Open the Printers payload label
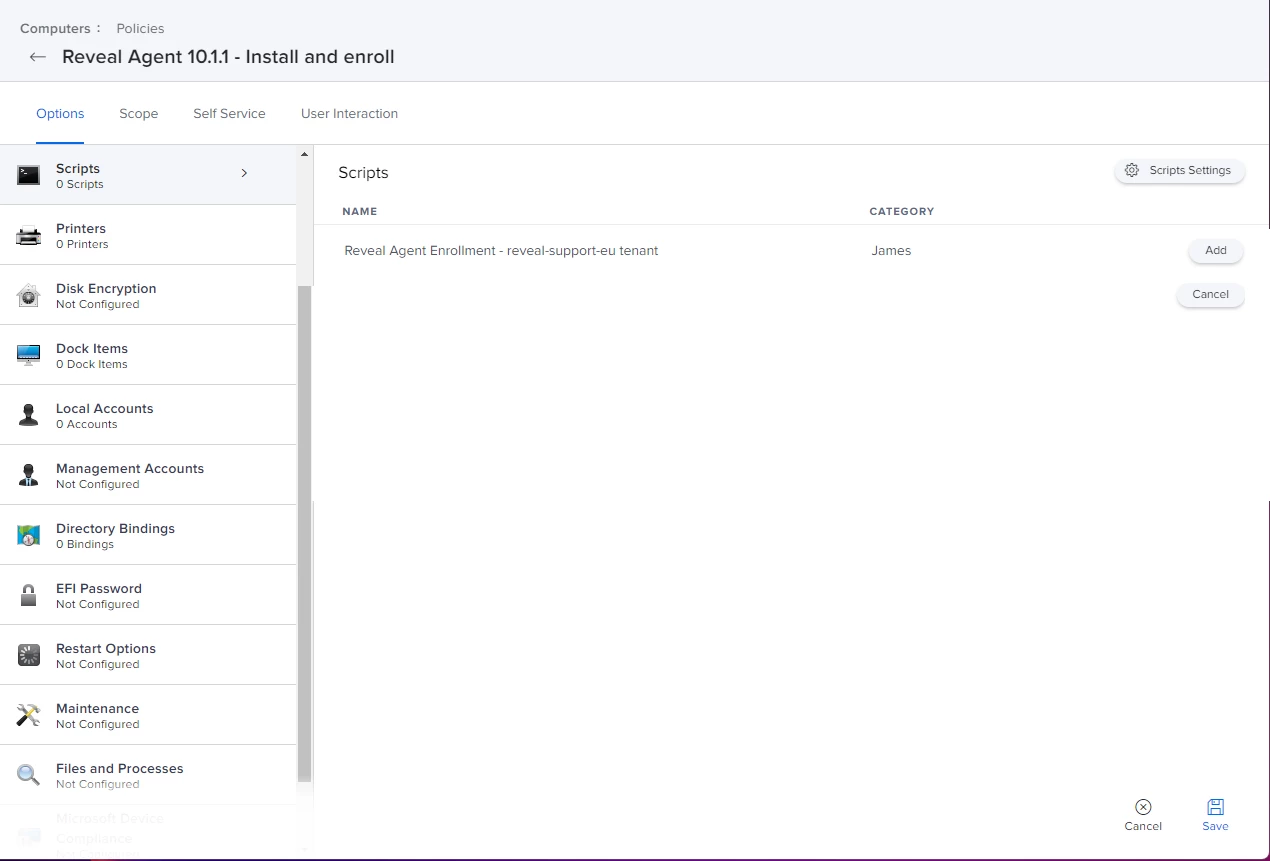 (81, 229)
